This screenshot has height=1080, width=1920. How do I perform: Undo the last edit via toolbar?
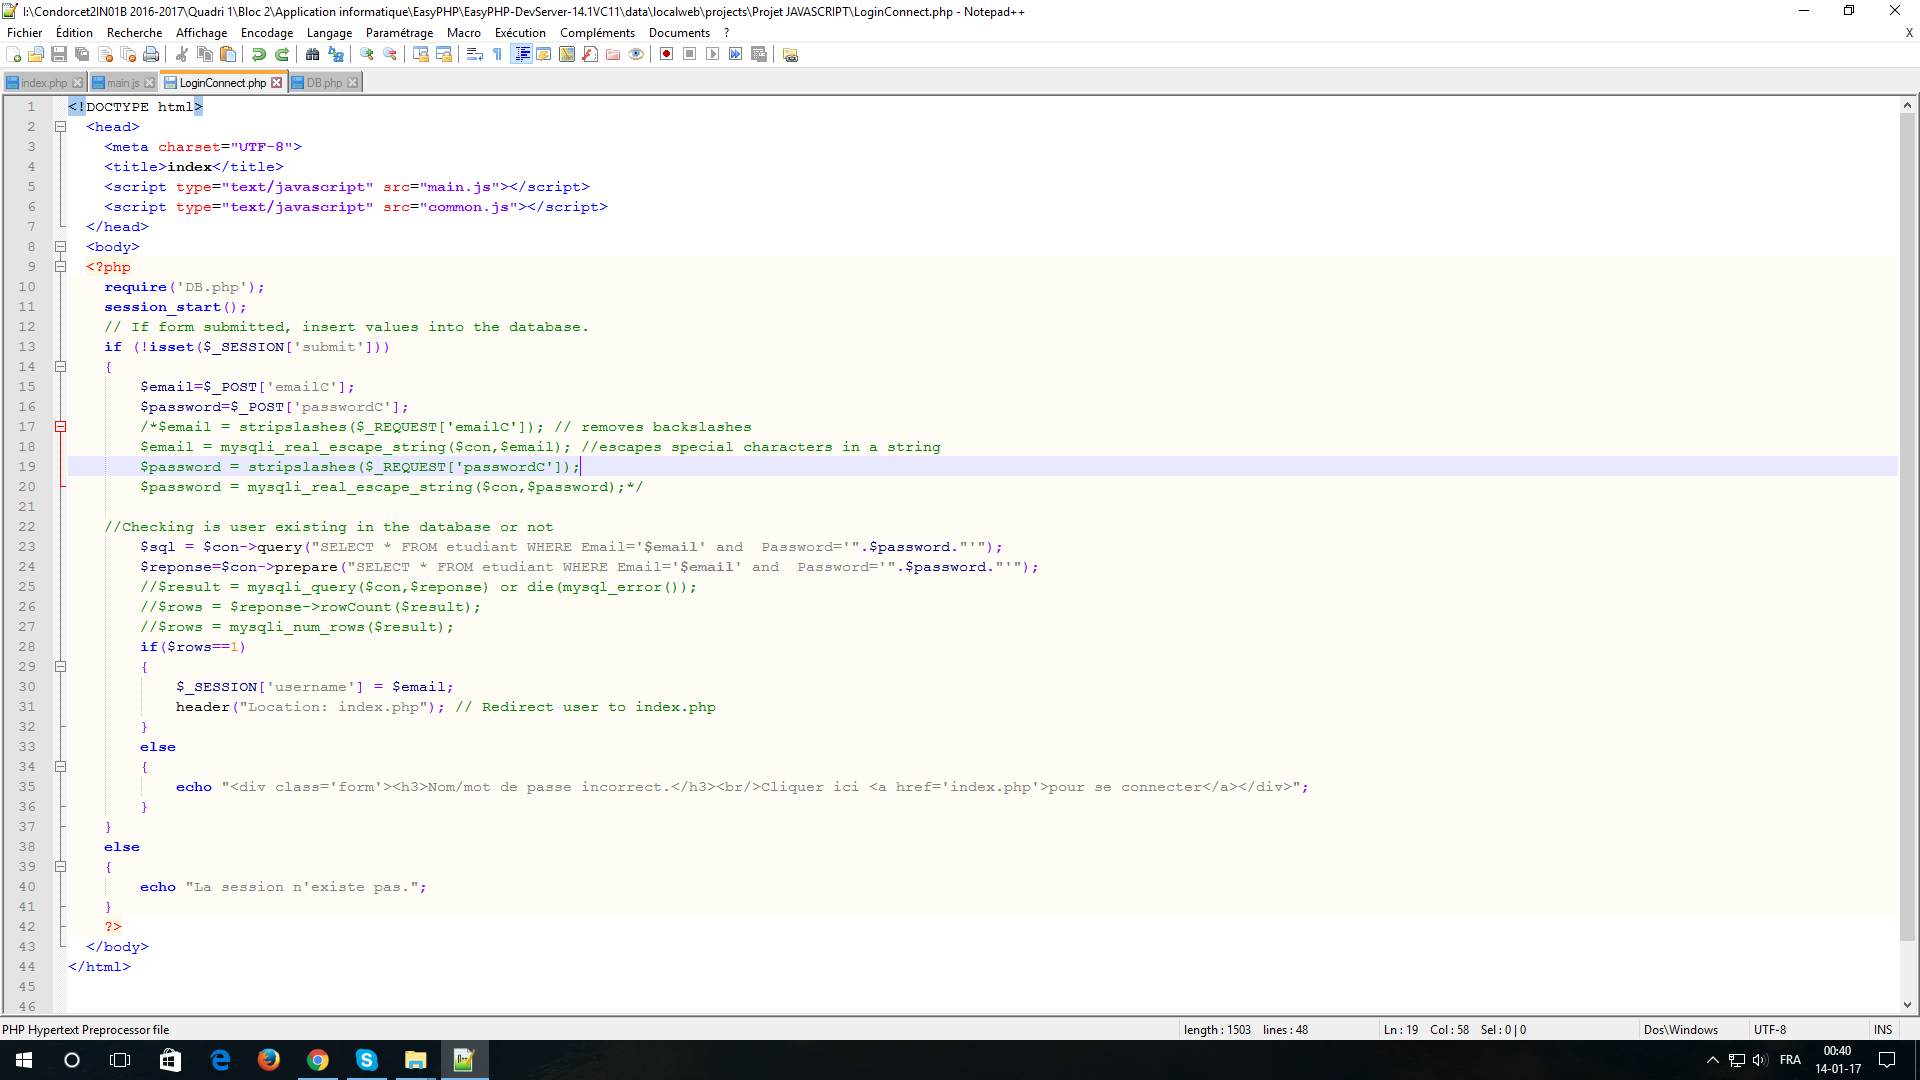pos(259,55)
